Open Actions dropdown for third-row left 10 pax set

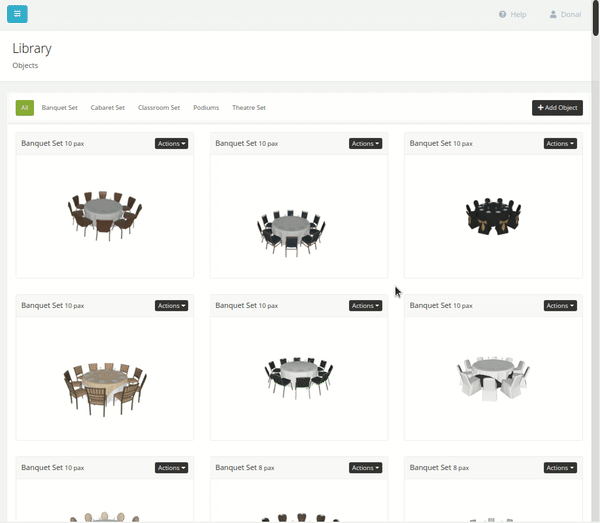point(171,468)
